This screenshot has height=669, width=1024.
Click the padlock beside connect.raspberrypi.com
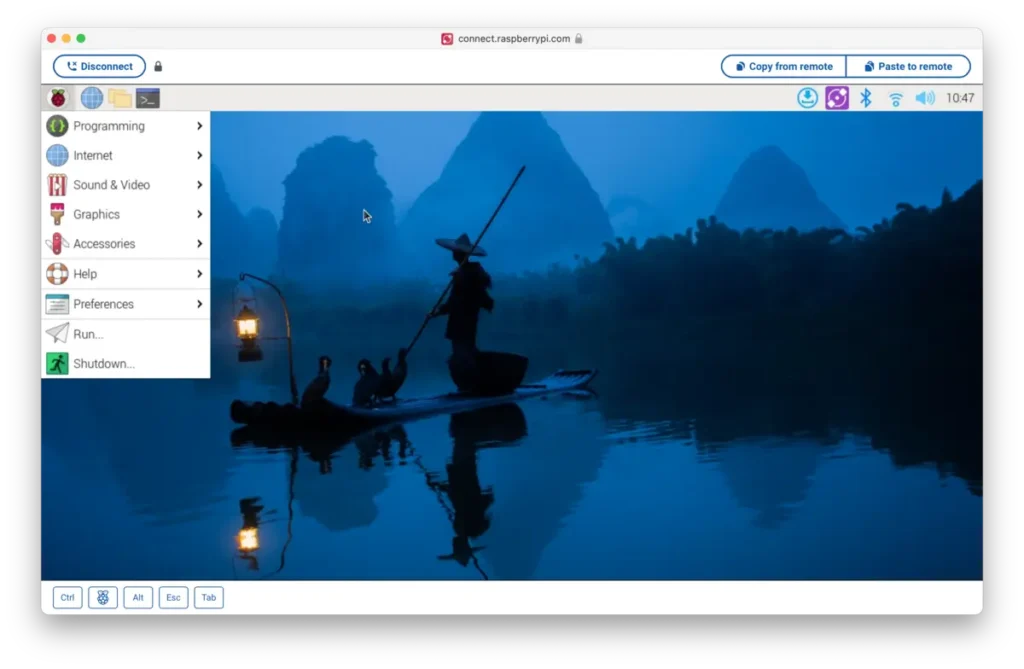coord(579,39)
